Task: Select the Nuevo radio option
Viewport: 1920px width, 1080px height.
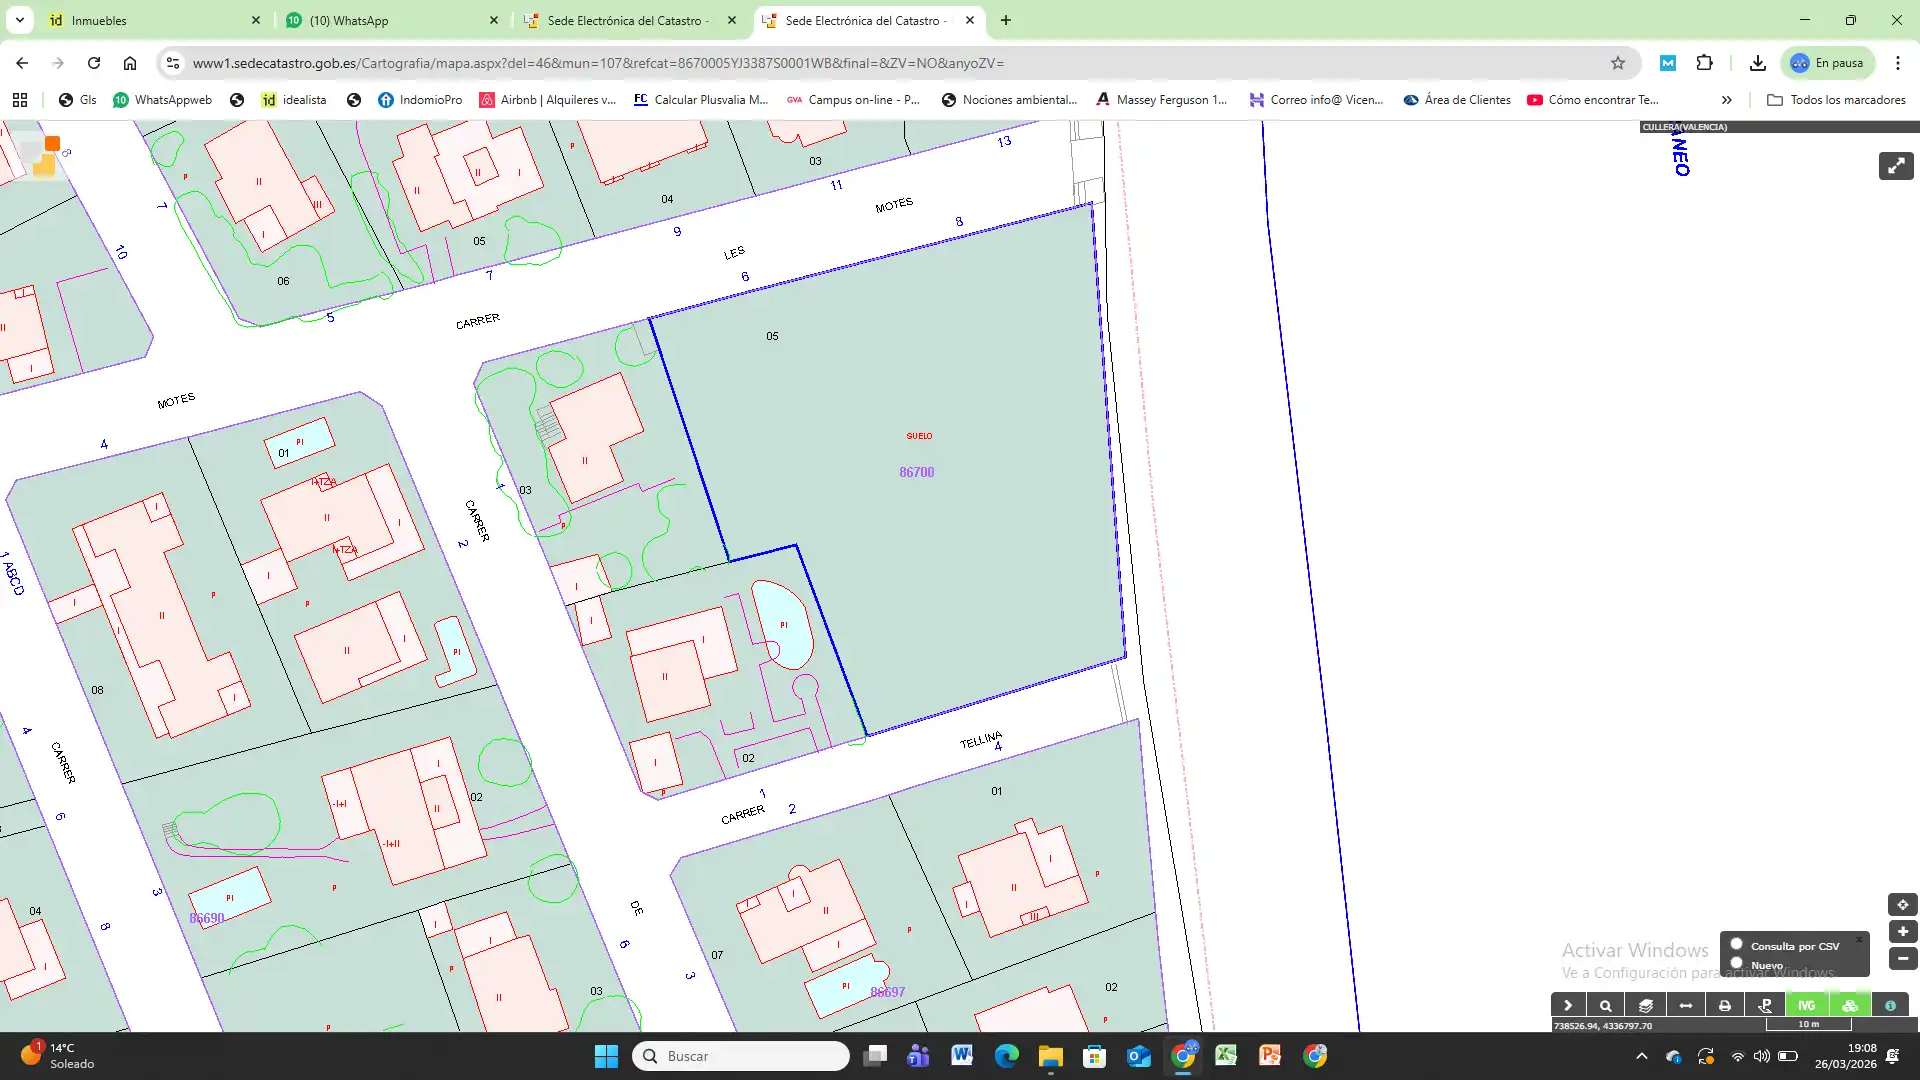Action: (x=1737, y=963)
